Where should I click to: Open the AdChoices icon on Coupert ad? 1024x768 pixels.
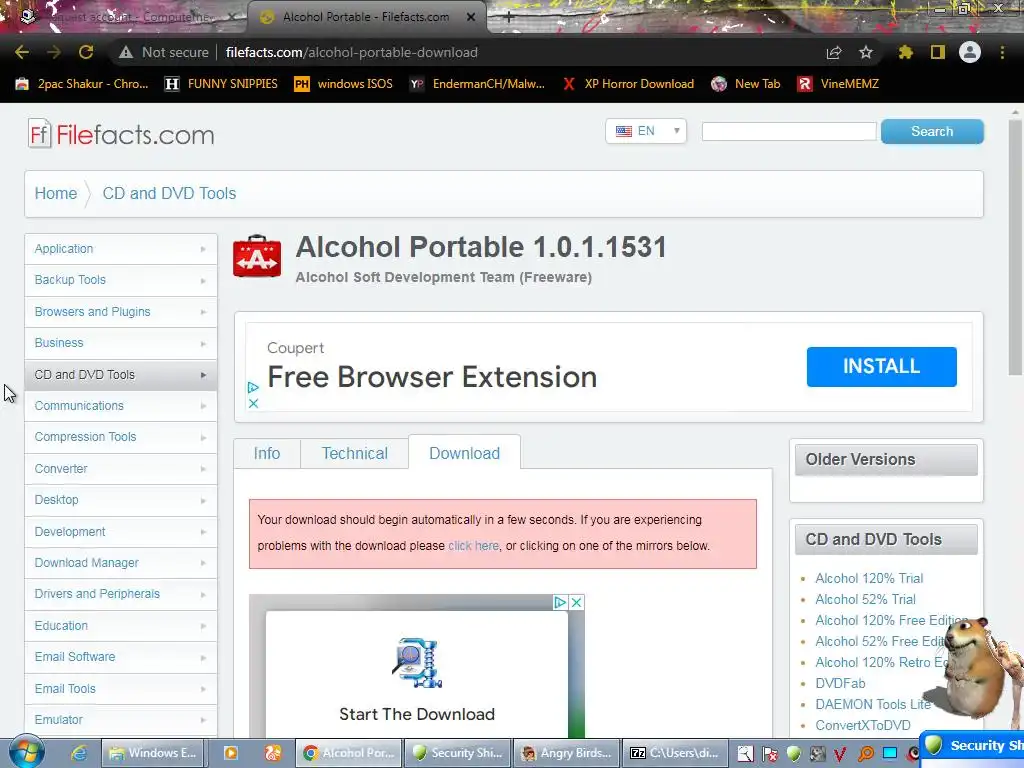coord(253,387)
